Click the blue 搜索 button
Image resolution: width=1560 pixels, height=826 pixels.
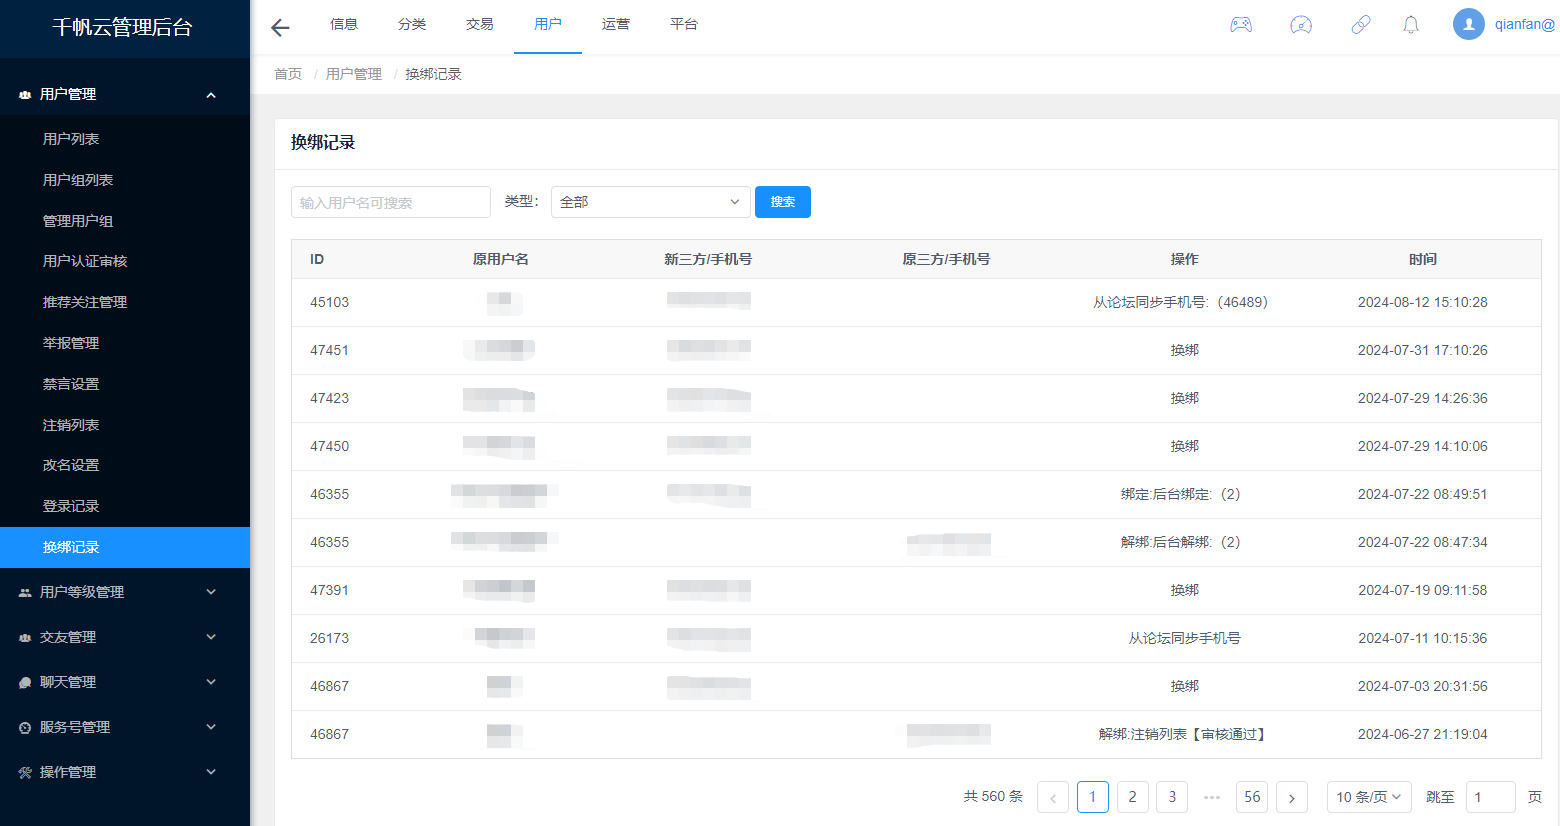[783, 202]
